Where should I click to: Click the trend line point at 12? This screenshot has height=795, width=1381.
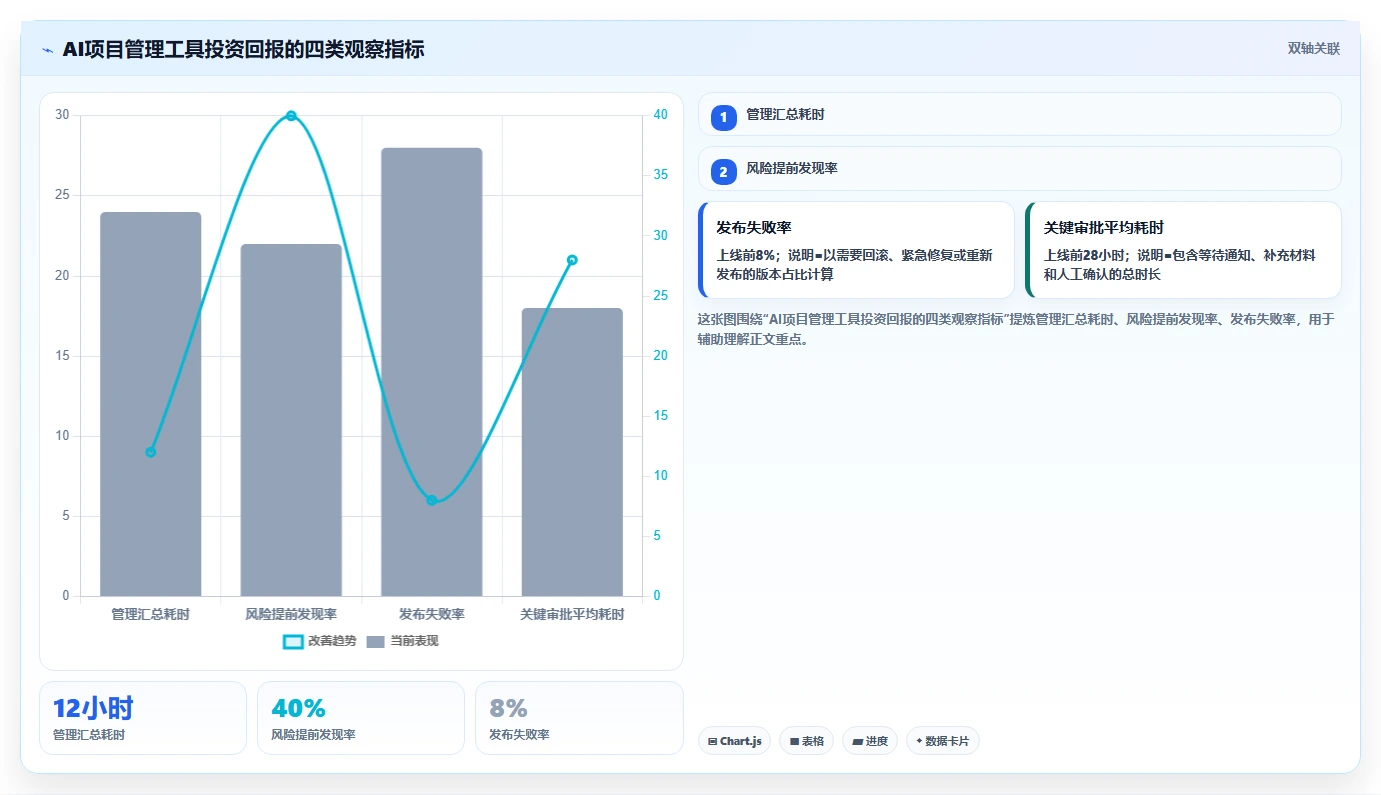[x=151, y=452]
